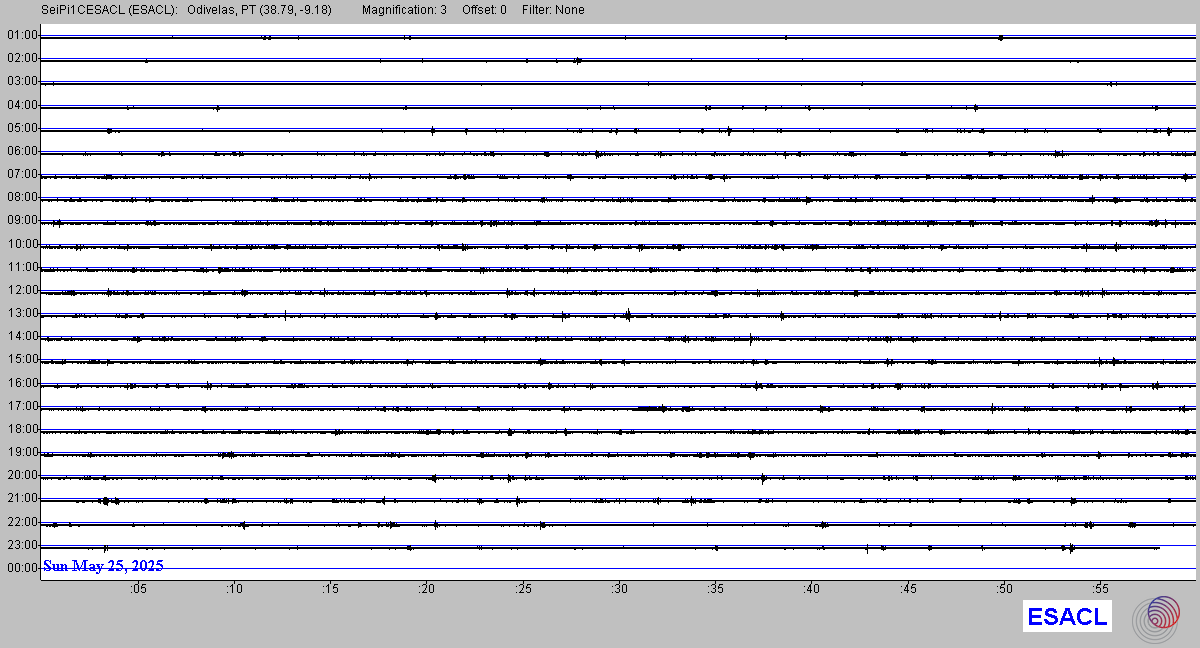Click the :15 minute axis label
Image resolution: width=1200 pixels, height=648 pixels.
[330, 590]
